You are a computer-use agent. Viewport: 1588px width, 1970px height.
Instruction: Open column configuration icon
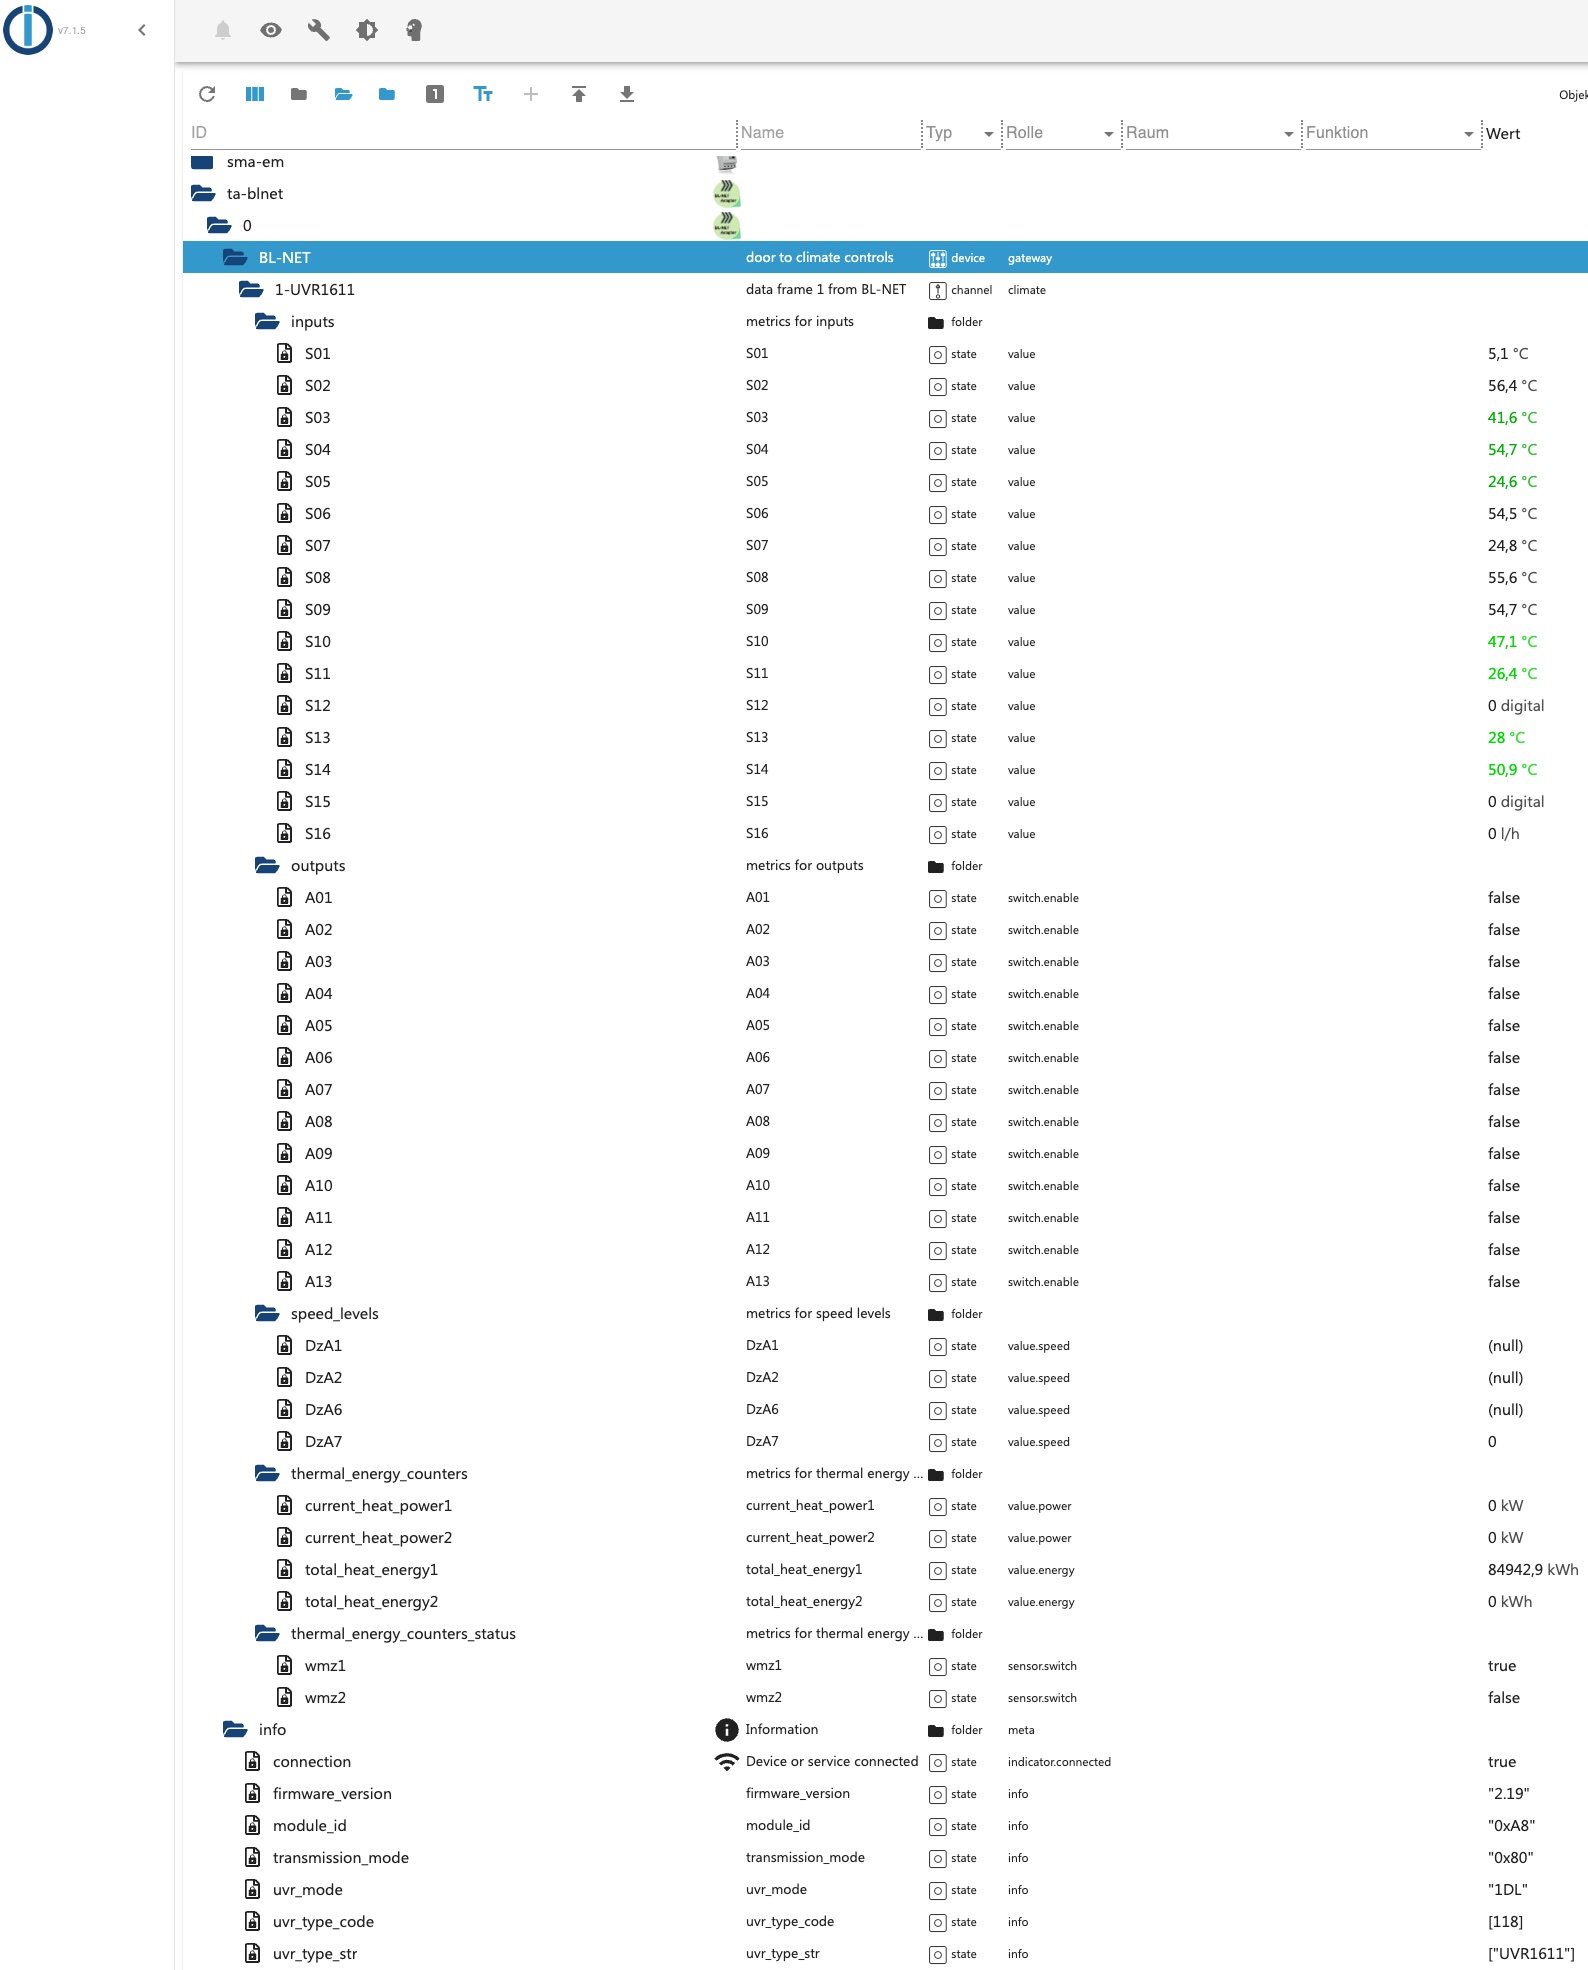pyautogui.click(x=255, y=94)
